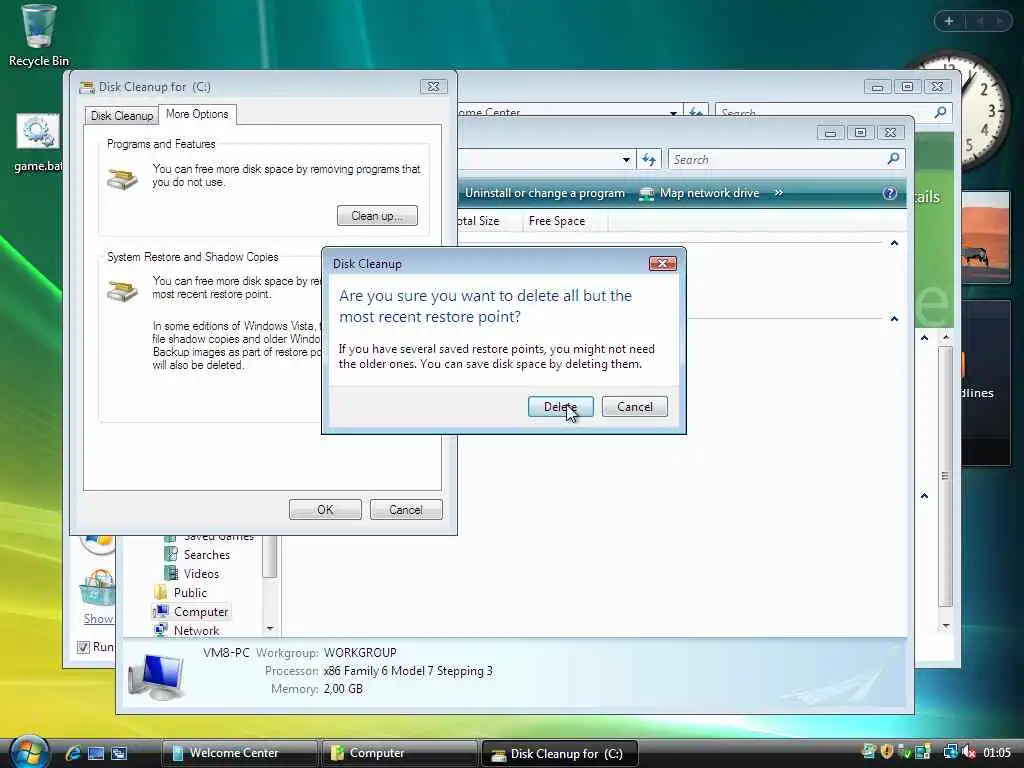The image size is (1024, 768).
Task: Switch to Disk Cleanup for (C:) taskbar button
Action: [559, 754]
